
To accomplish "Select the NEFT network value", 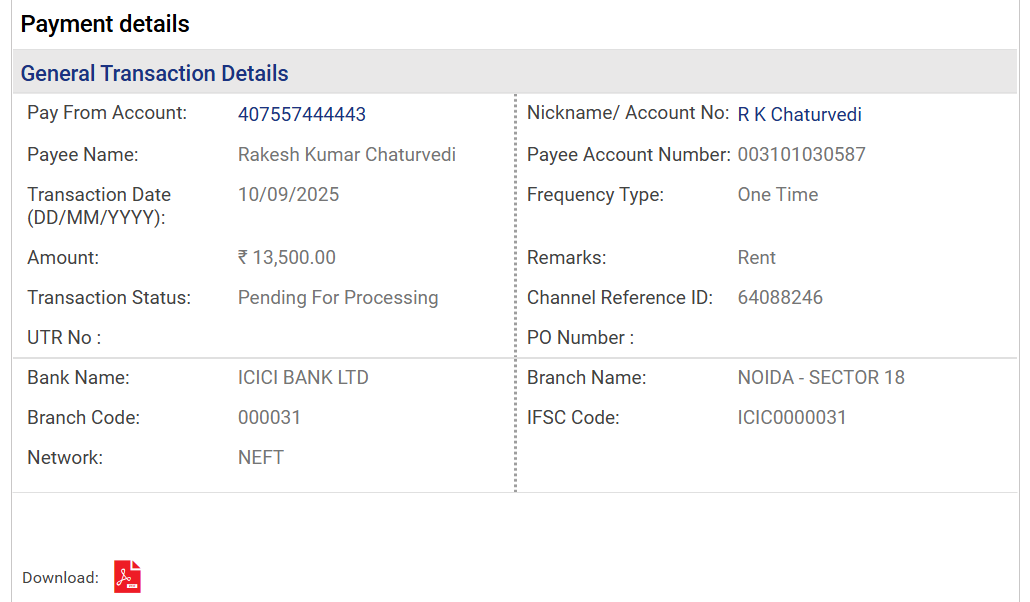I will pos(261,457).
